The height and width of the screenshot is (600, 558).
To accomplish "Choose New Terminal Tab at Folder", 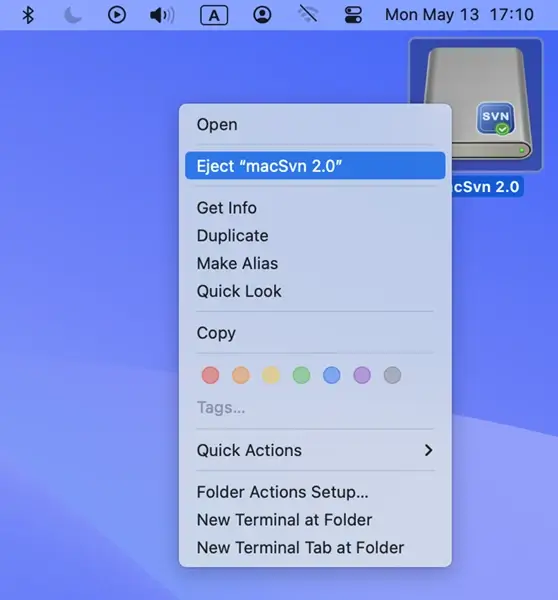I will [x=315, y=548].
